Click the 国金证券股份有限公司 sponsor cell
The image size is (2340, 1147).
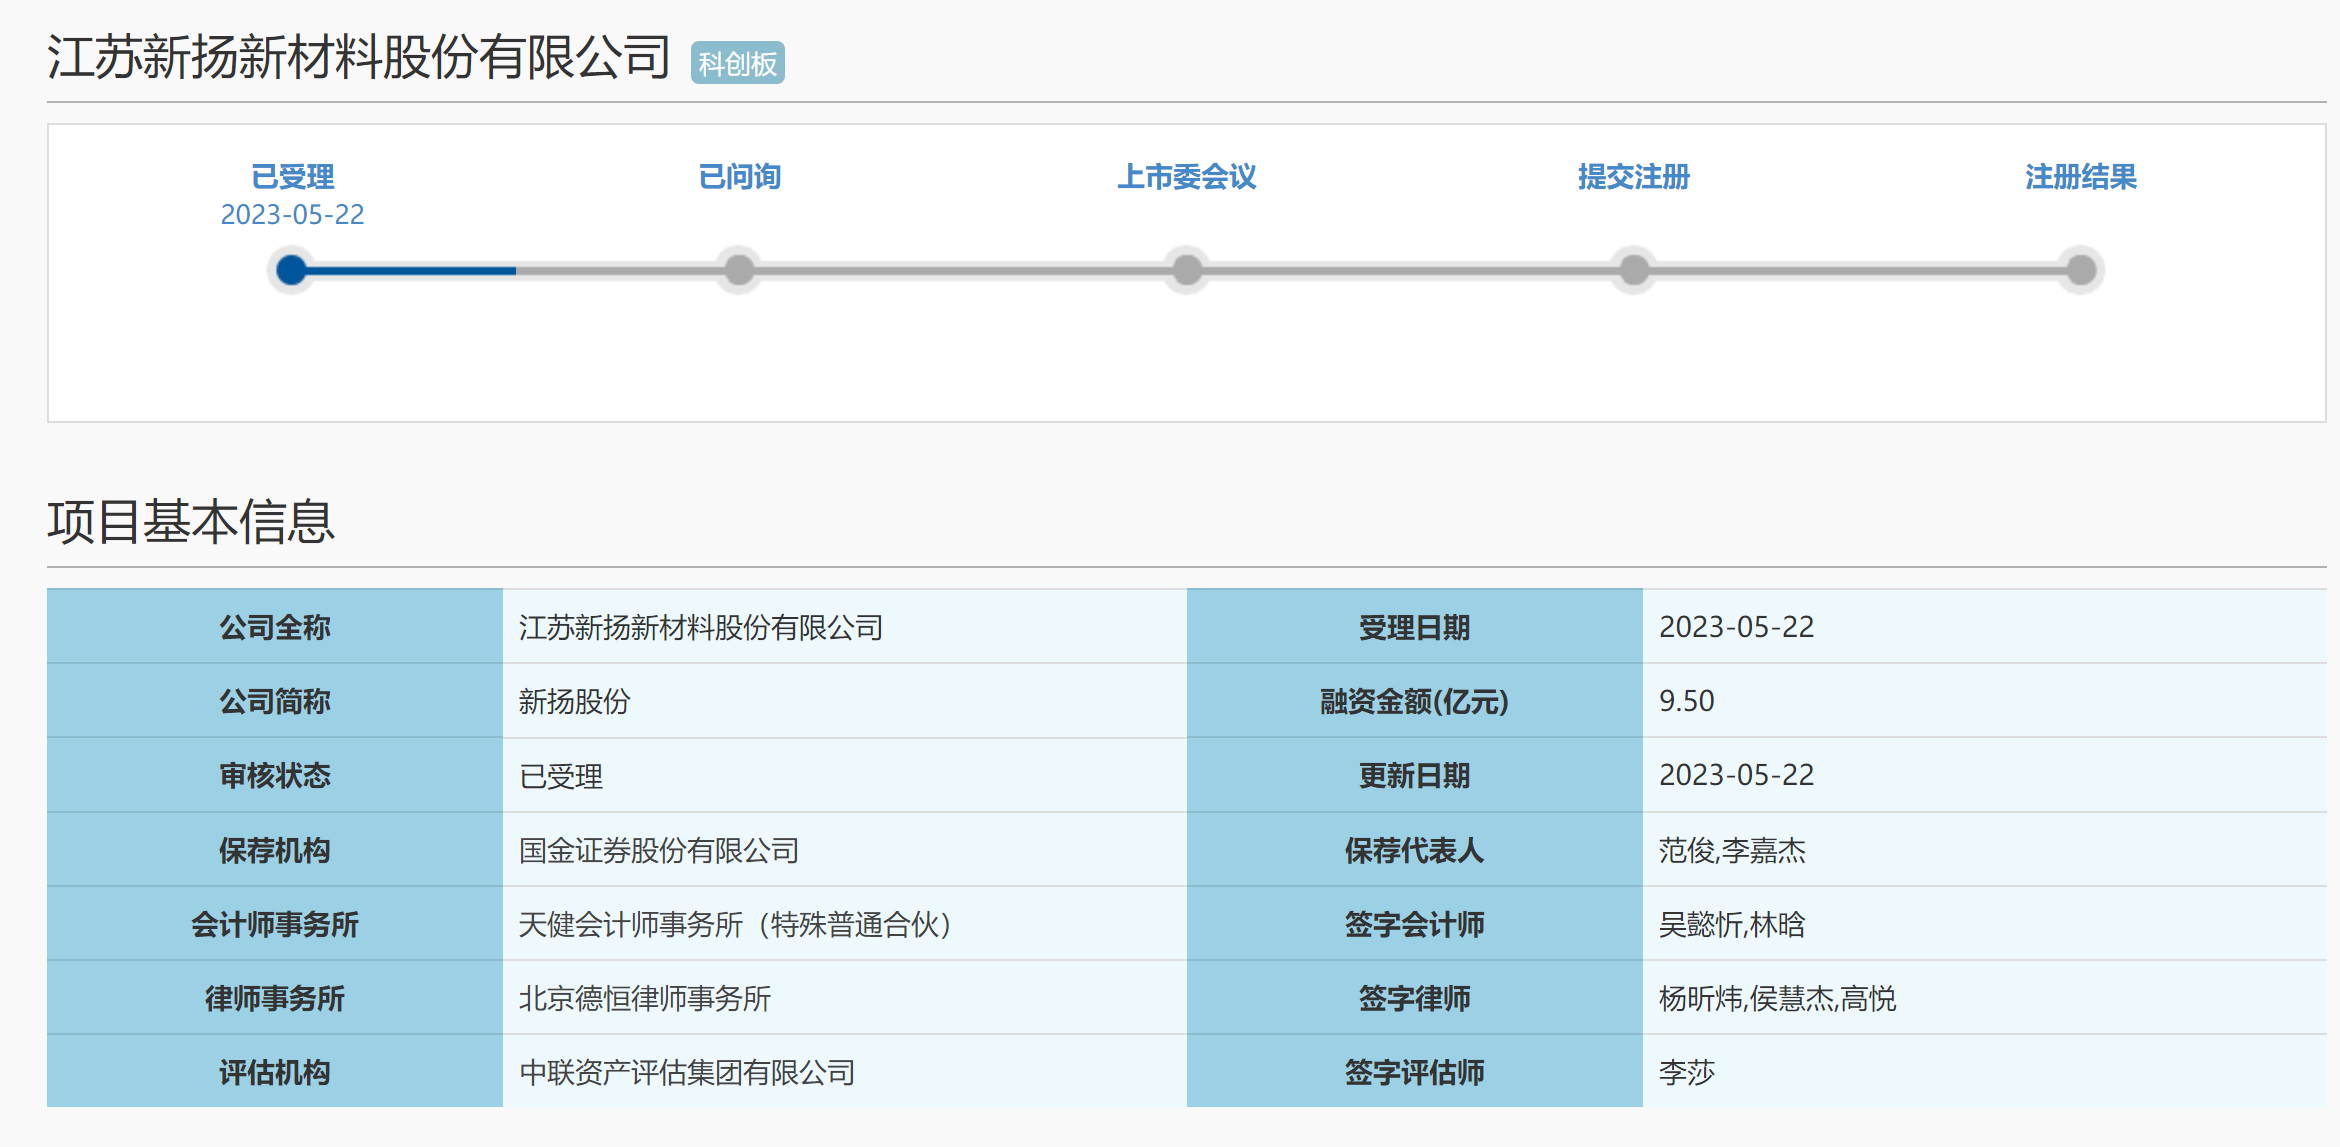(x=659, y=850)
